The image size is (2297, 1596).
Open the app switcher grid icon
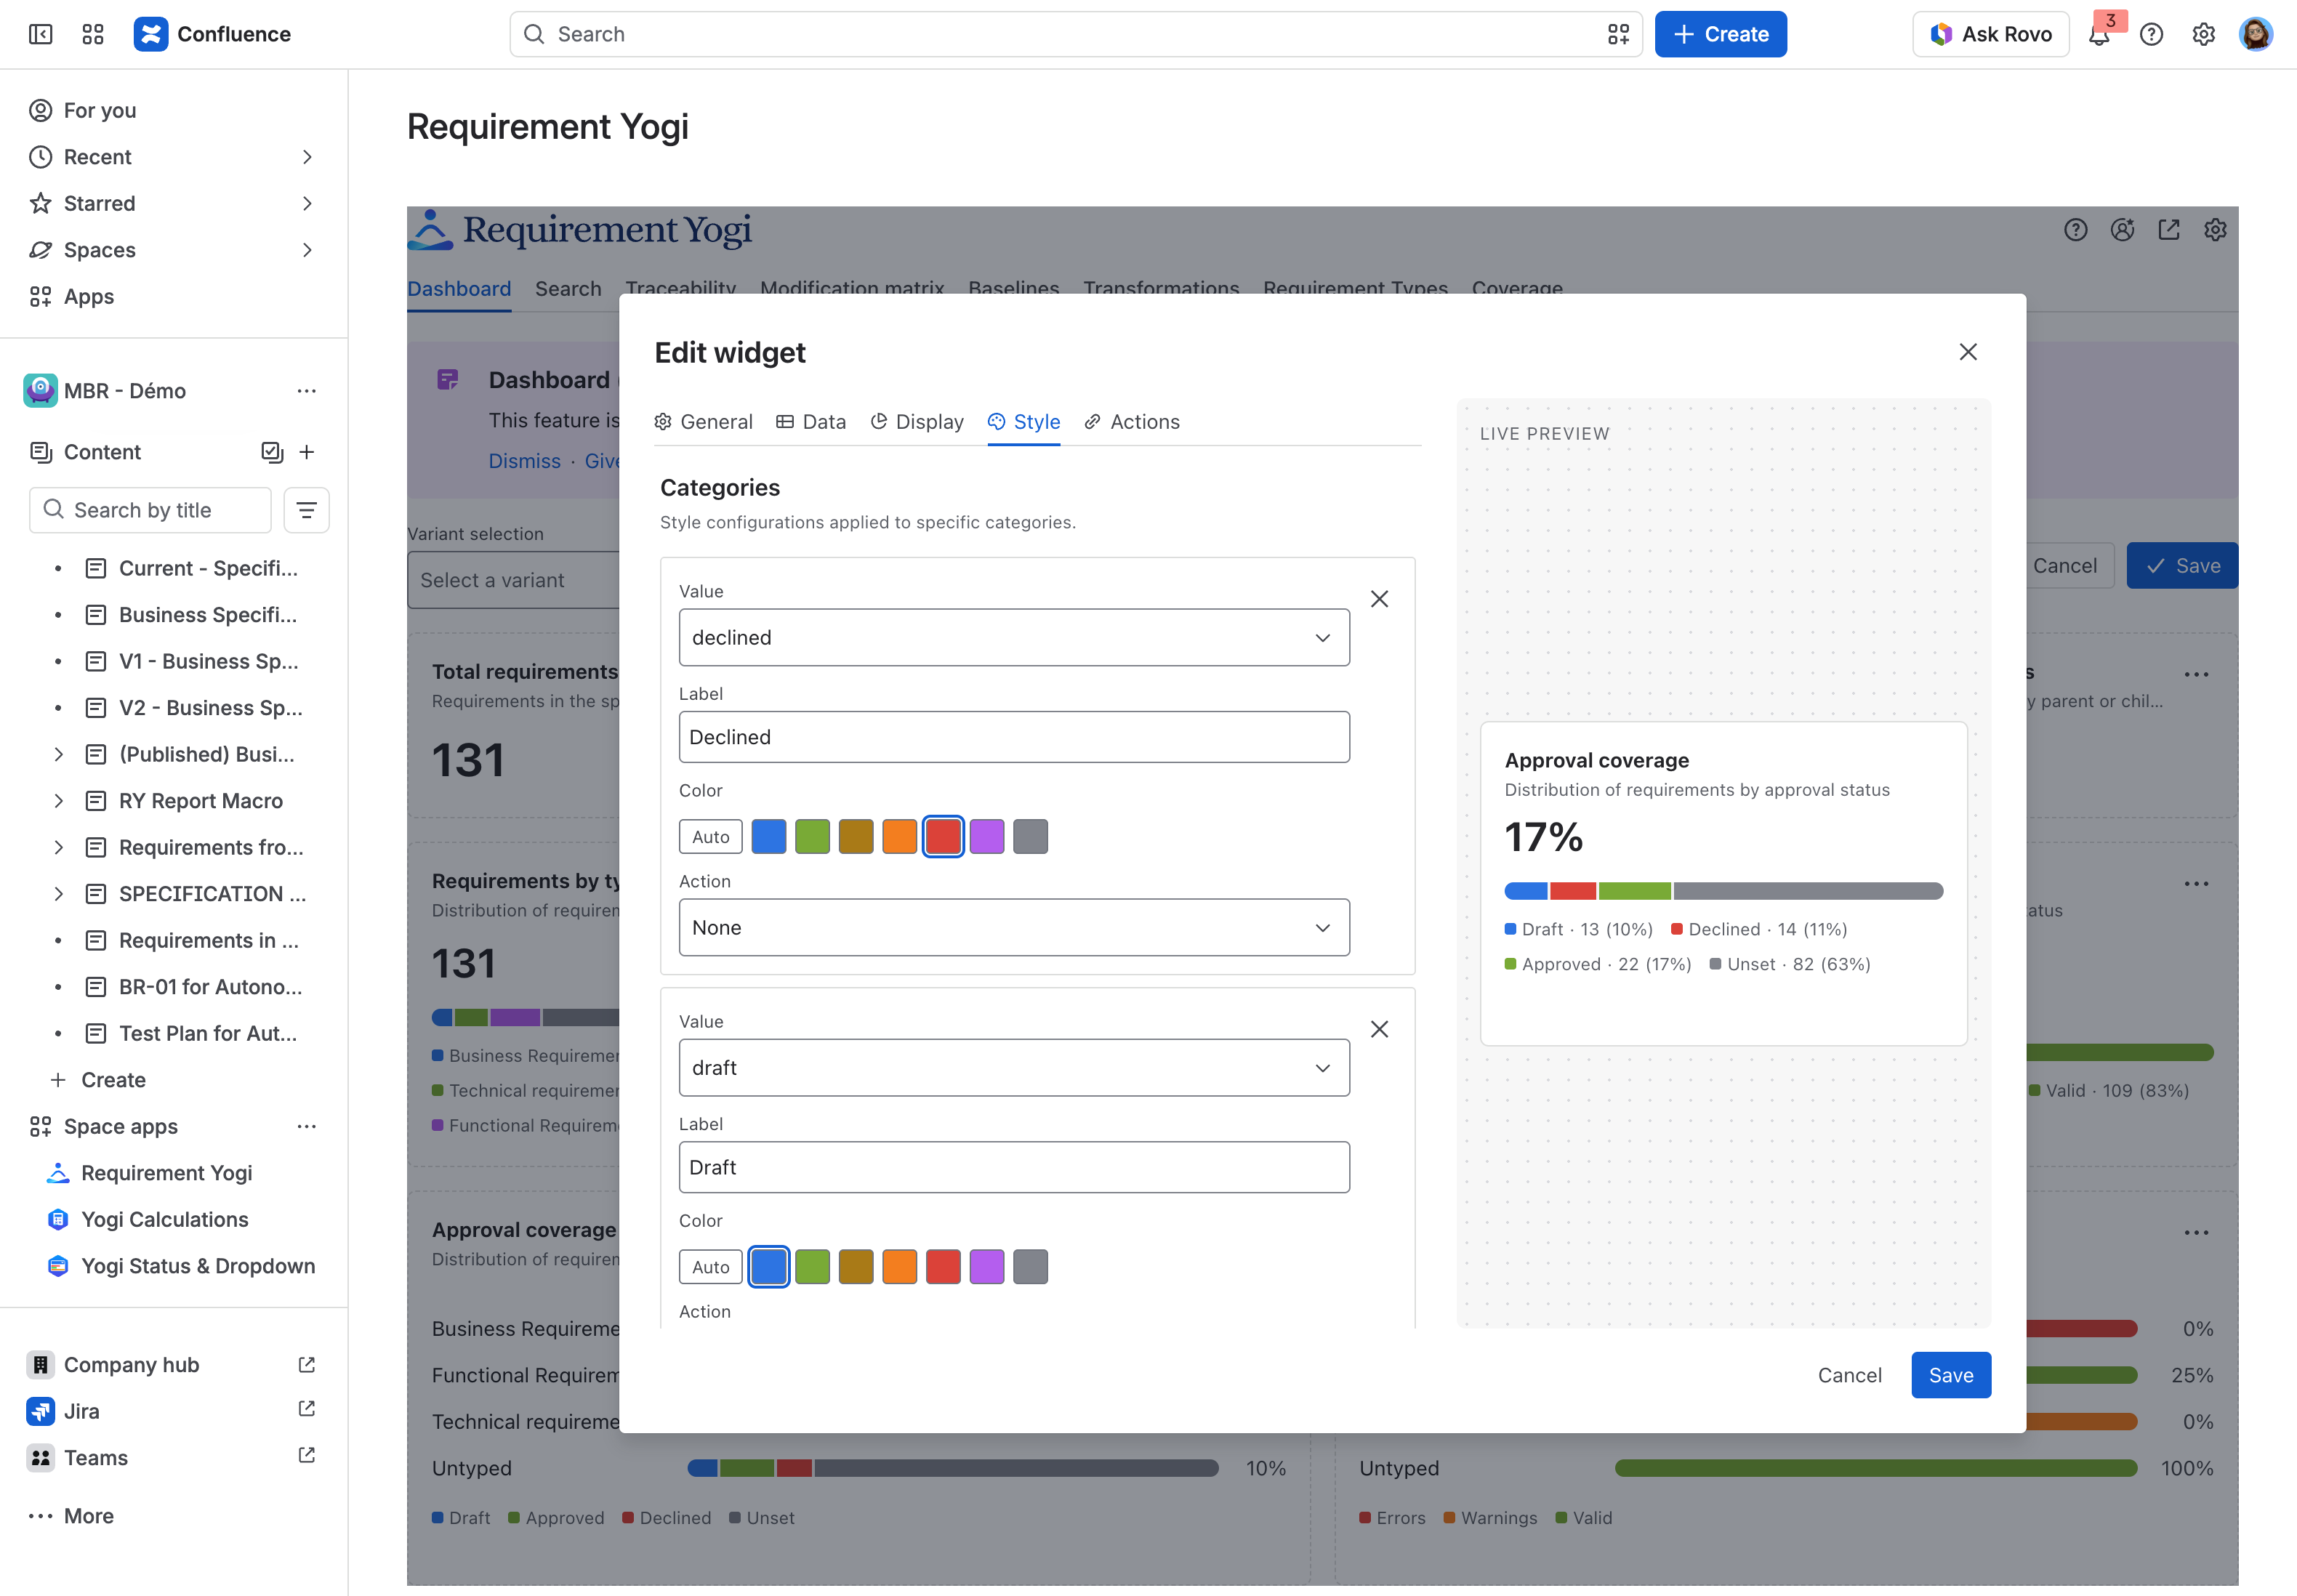coord(93,34)
